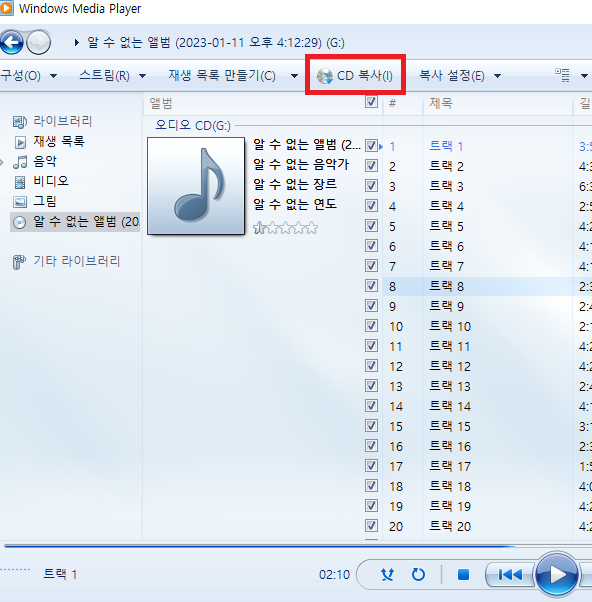Uncheck the checkbox for 트랙 2

coord(371,165)
